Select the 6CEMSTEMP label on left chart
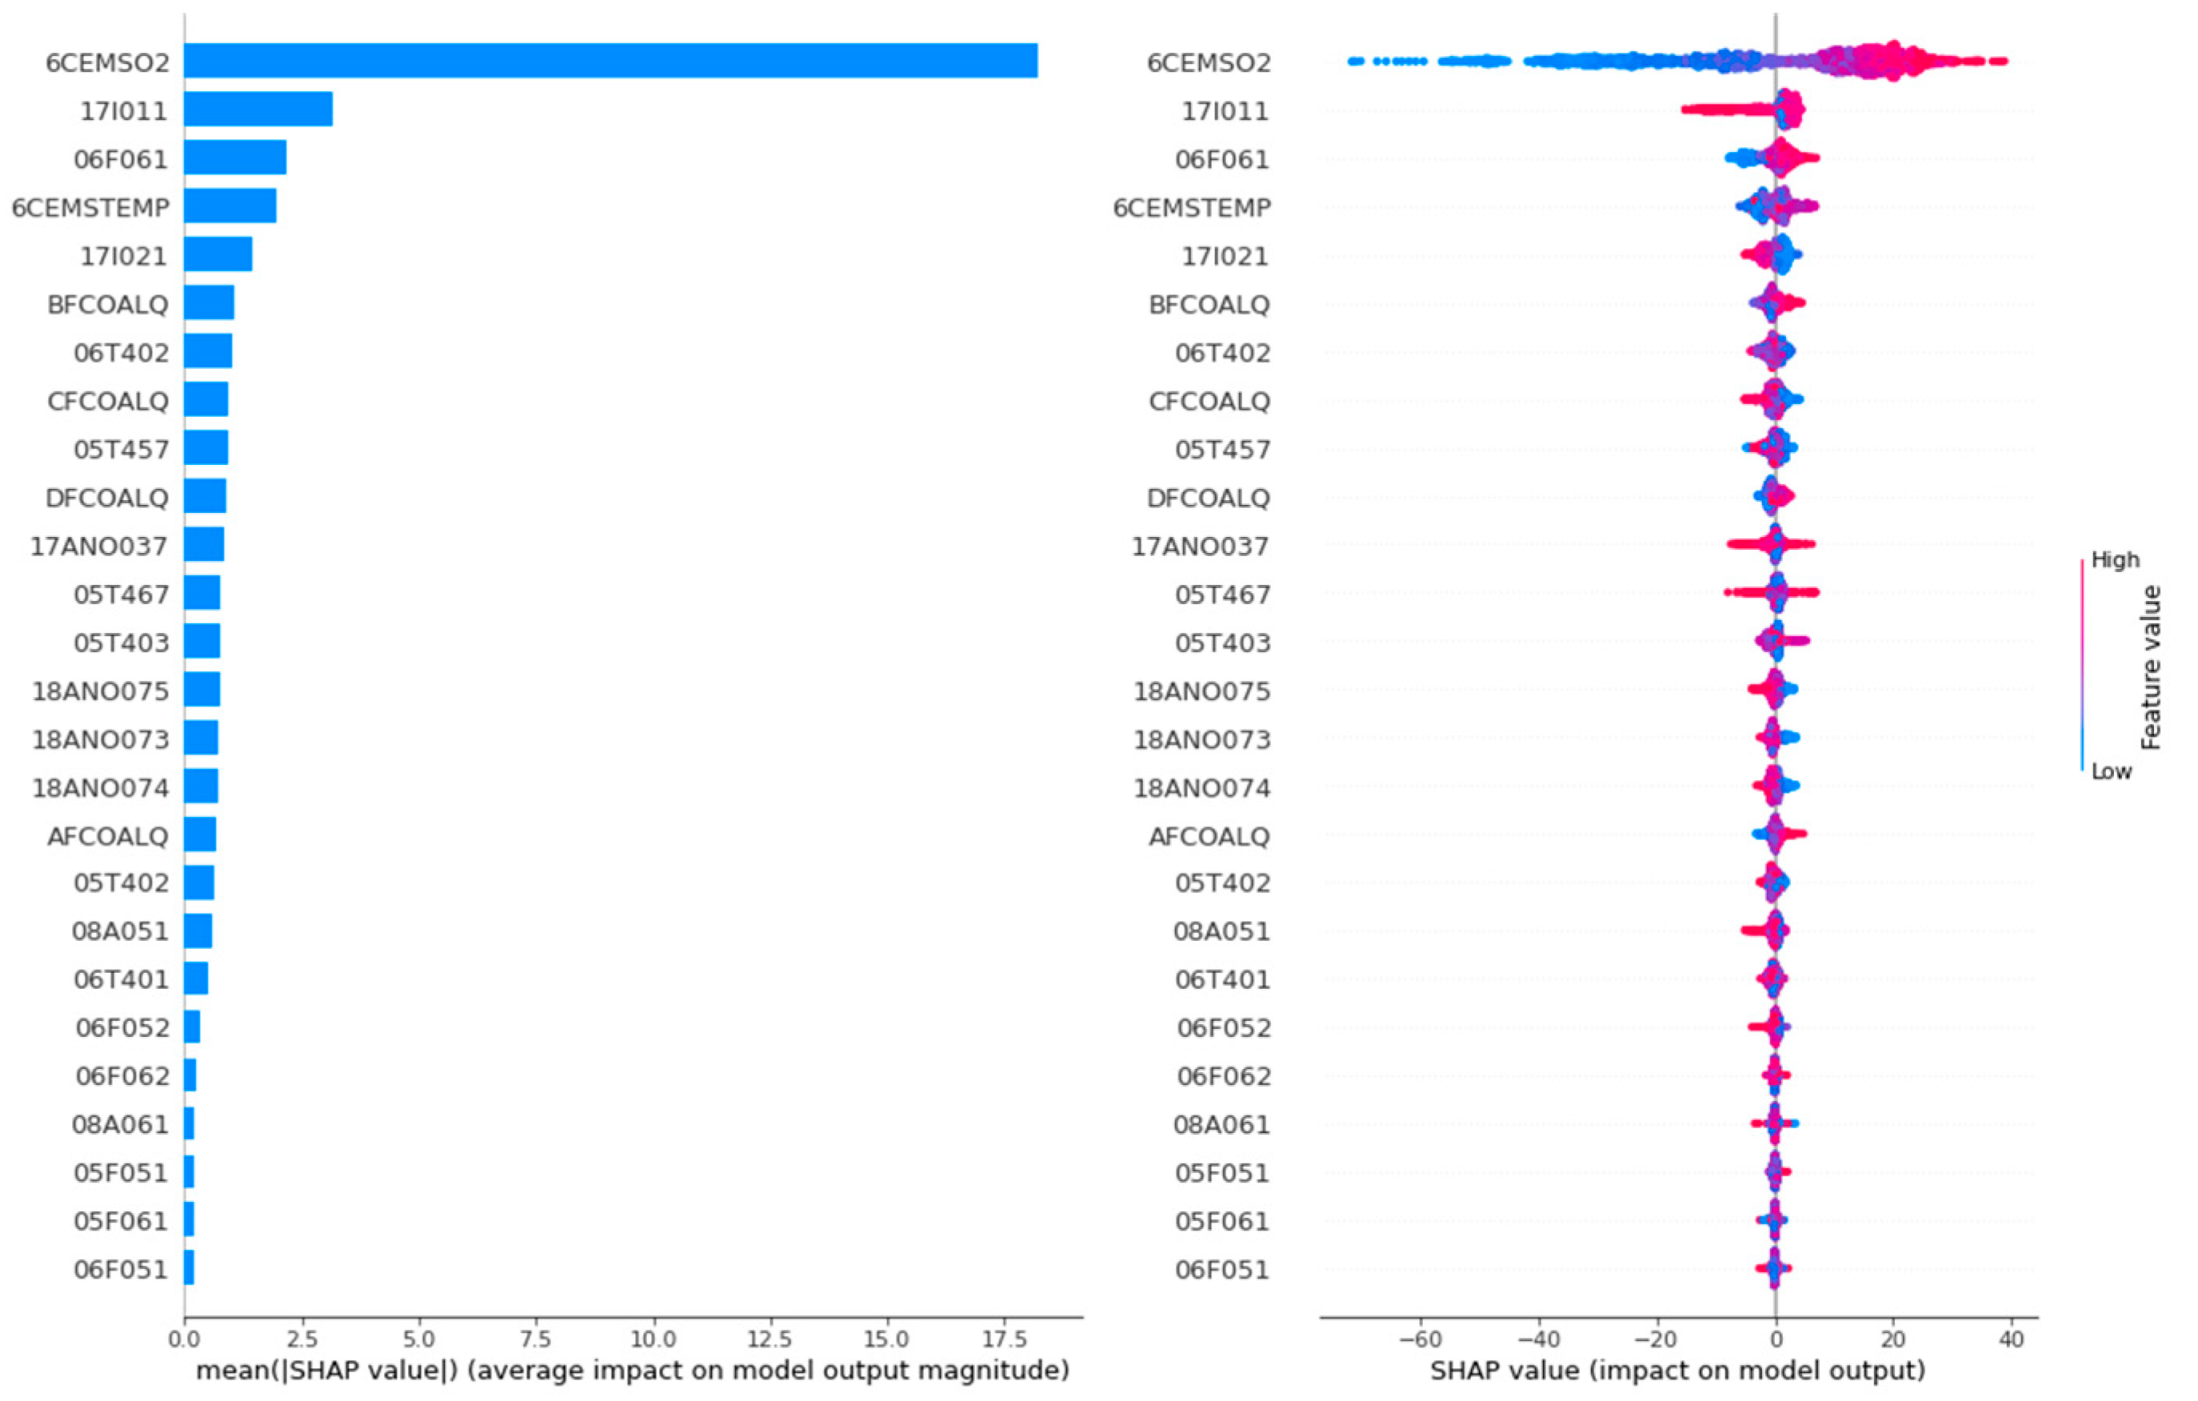This screenshot has width=2198, height=1401. (91, 207)
